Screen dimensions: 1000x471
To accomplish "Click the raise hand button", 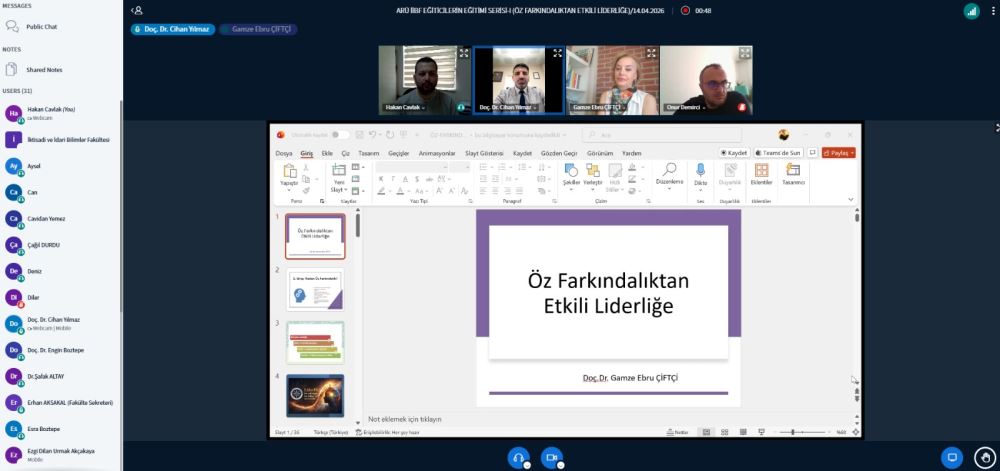I will point(984,457).
